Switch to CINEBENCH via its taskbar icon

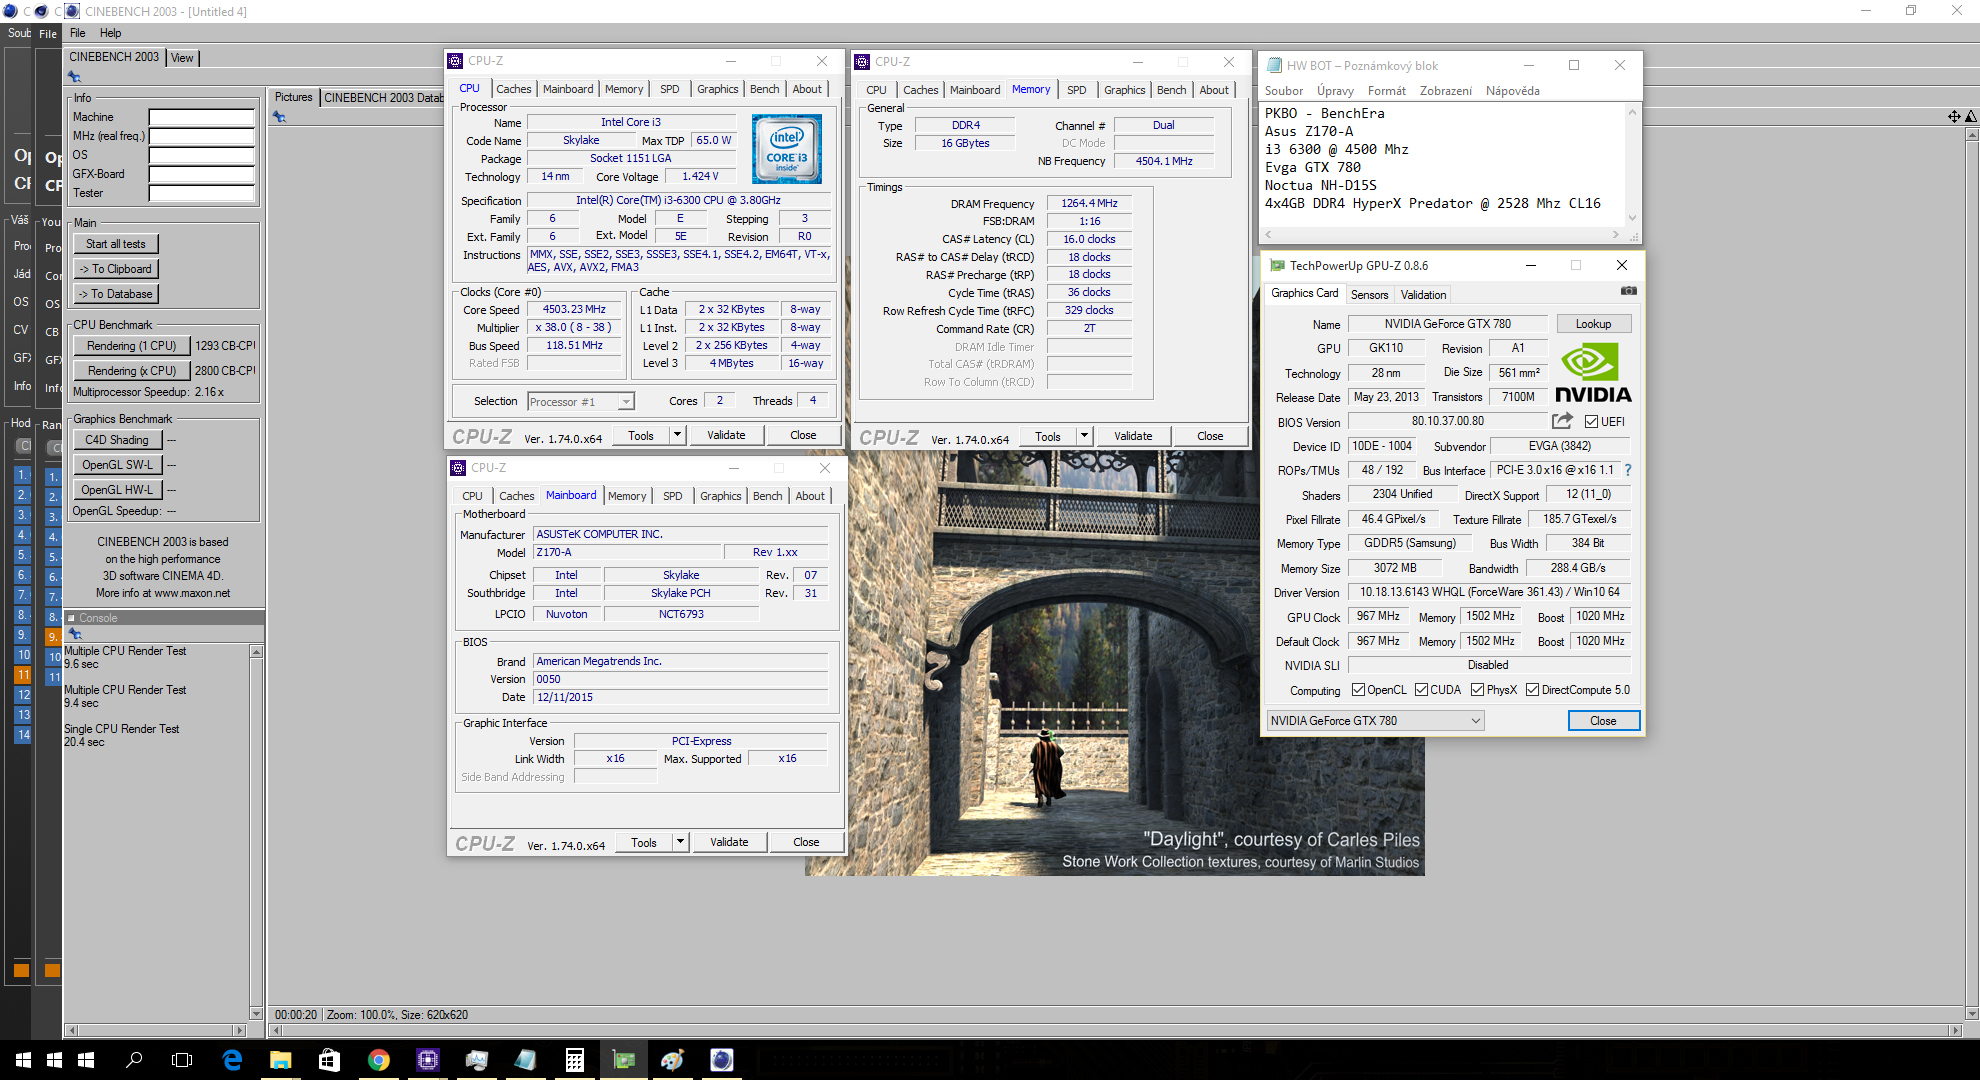coord(721,1060)
